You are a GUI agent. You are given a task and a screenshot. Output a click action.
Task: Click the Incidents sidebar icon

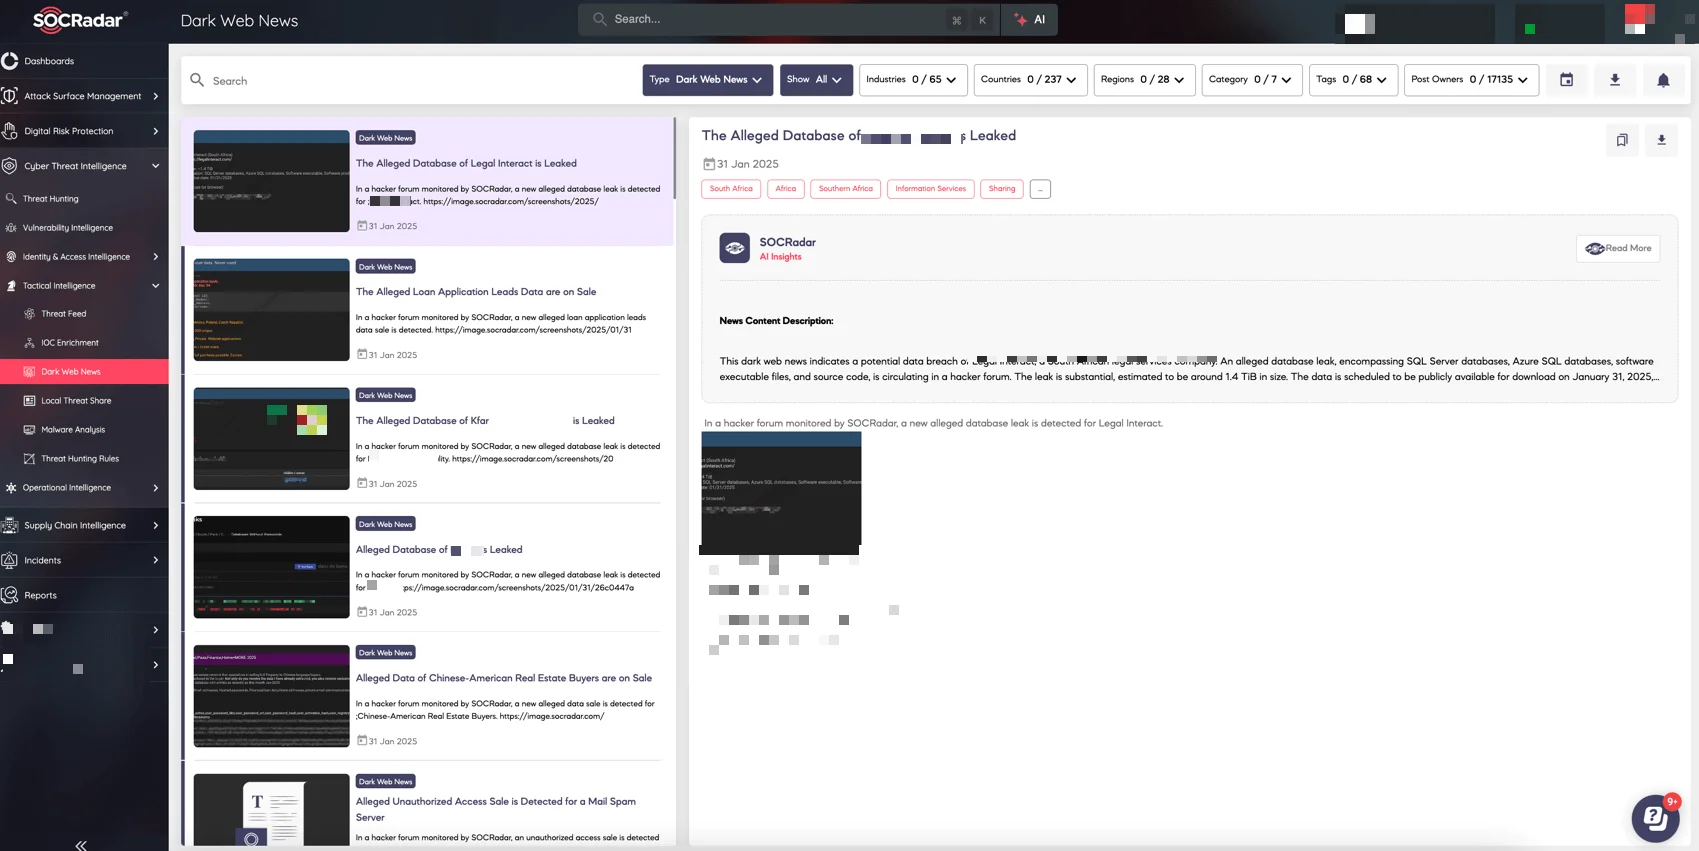tap(10, 560)
